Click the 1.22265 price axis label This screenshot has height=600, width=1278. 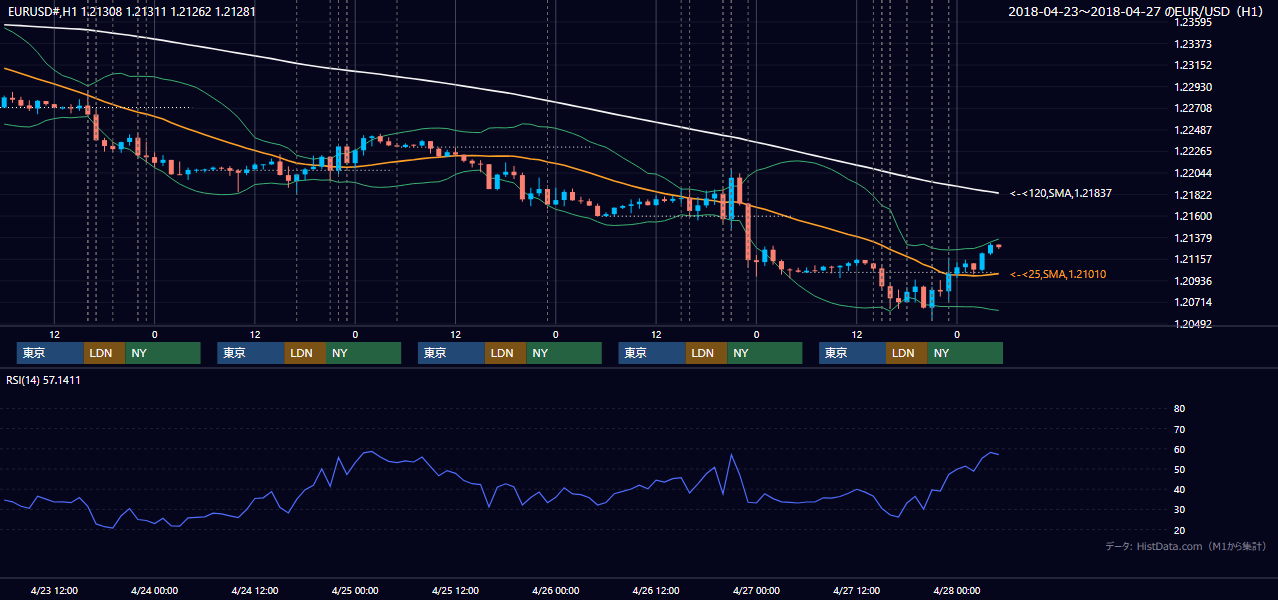pos(1192,151)
